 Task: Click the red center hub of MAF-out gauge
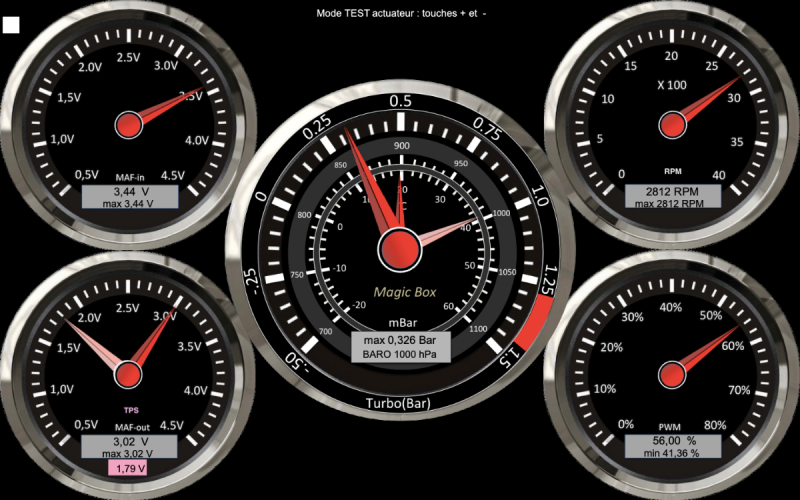[129, 375]
